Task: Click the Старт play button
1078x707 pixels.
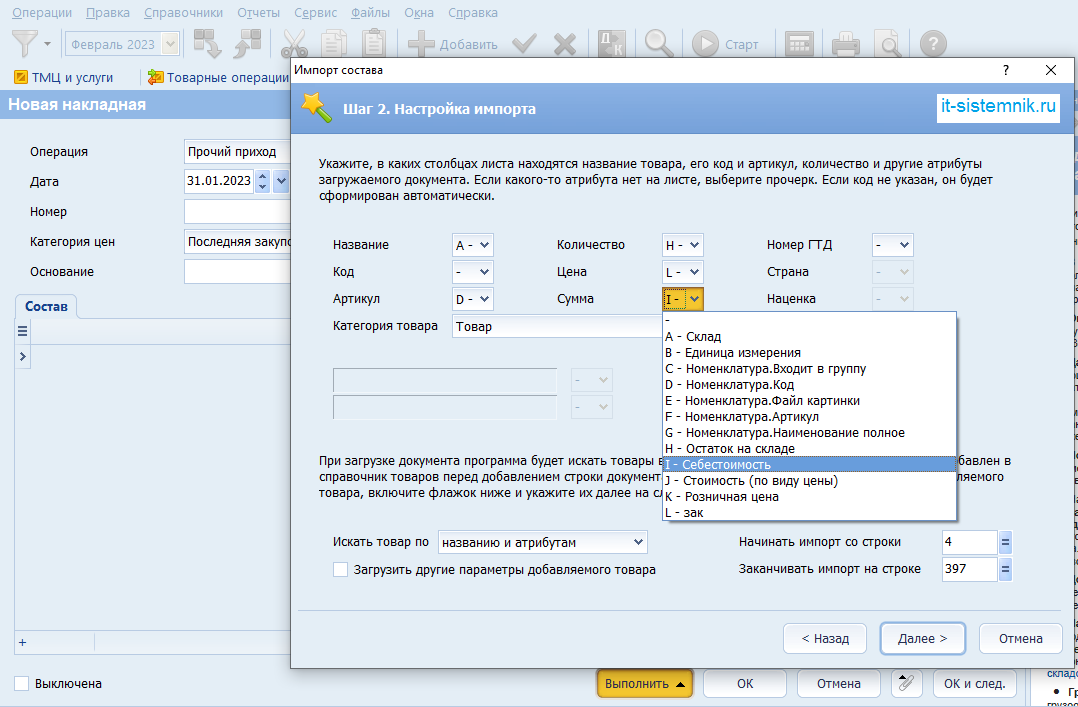Action: (x=725, y=45)
